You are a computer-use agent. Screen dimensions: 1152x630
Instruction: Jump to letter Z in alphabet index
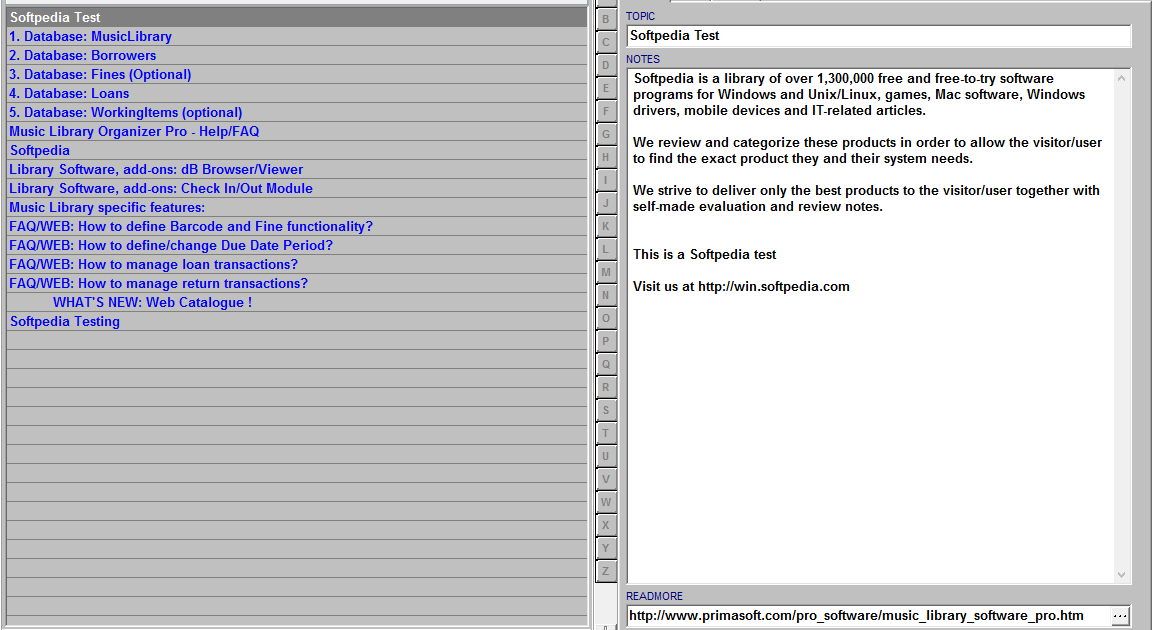pos(606,571)
